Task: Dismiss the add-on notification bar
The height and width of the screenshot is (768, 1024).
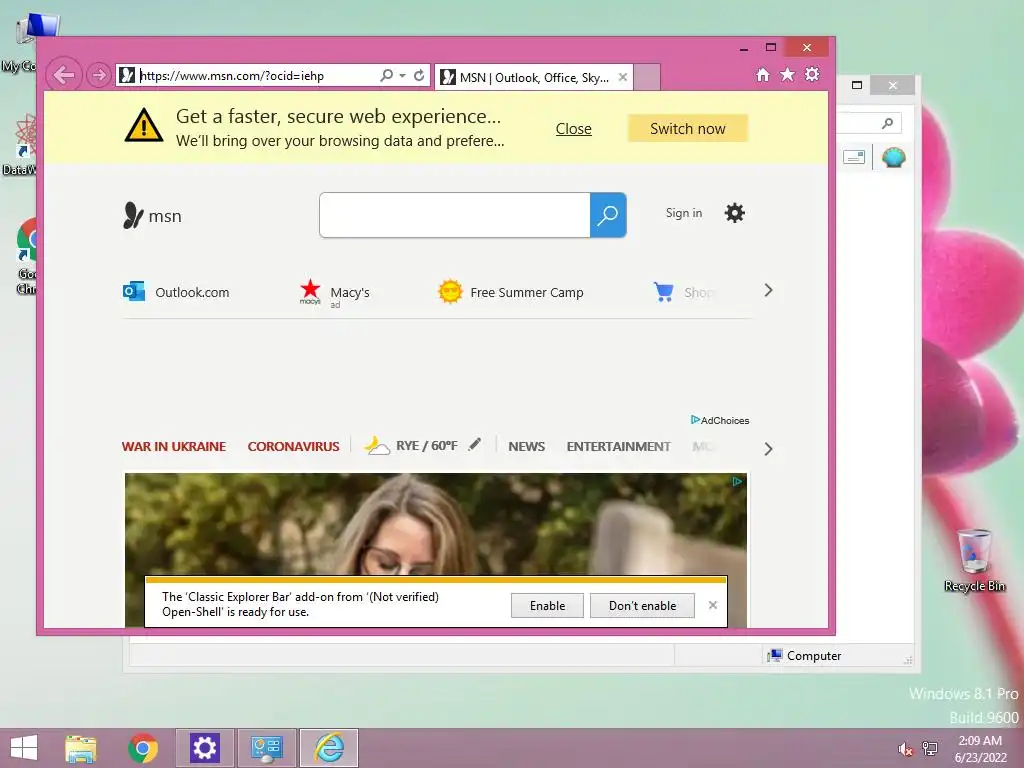Action: pos(713,605)
